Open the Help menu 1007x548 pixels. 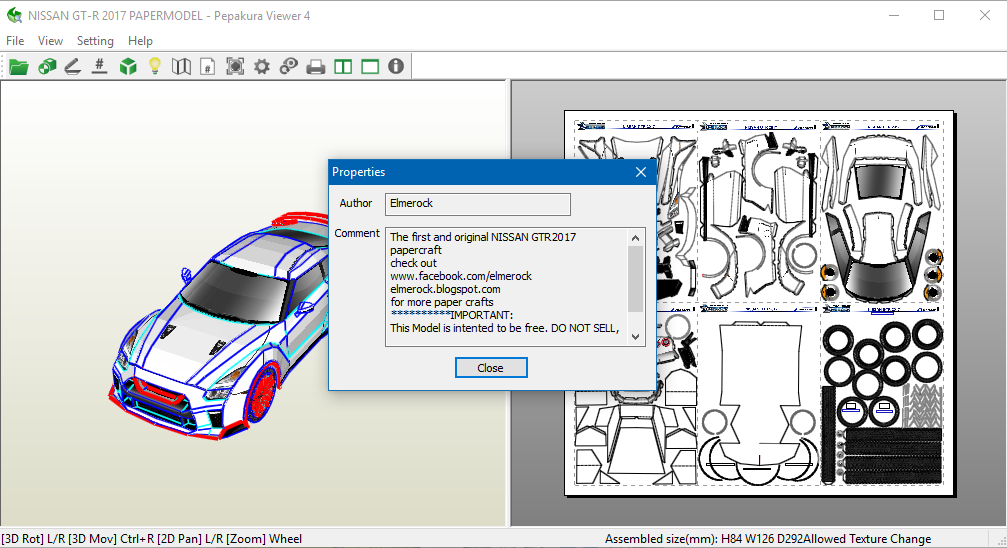coord(140,40)
